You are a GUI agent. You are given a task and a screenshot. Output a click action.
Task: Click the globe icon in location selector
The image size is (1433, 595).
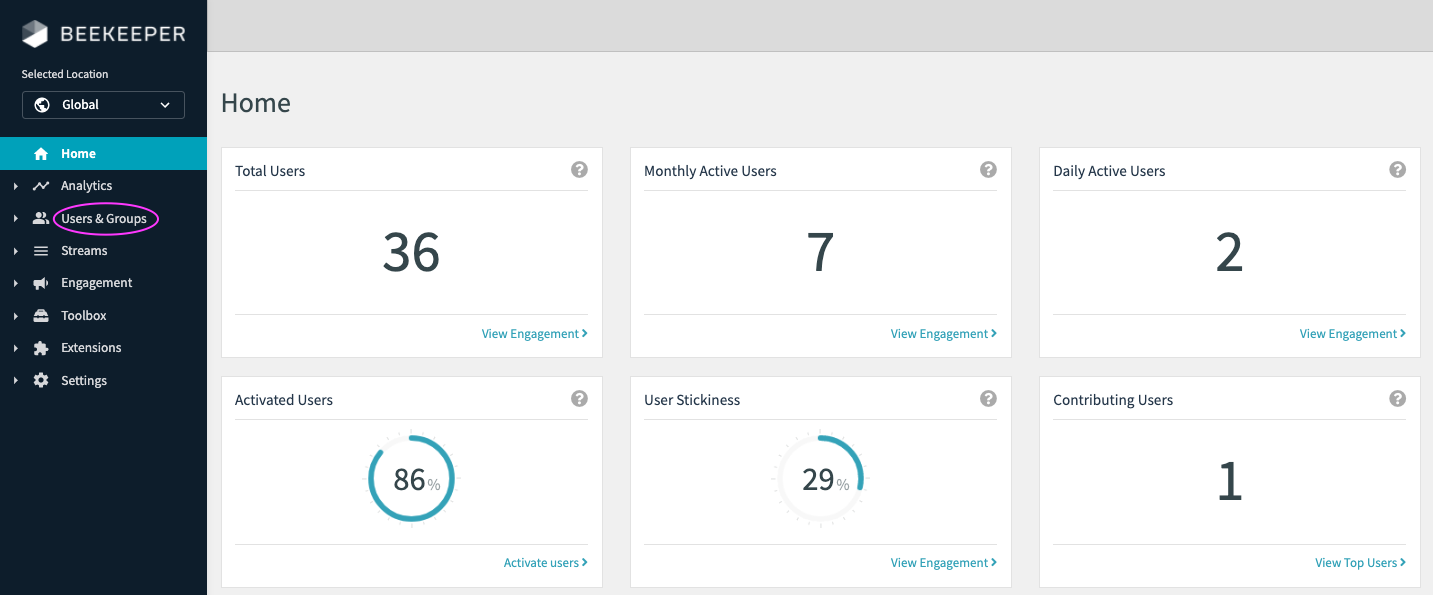(42, 105)
